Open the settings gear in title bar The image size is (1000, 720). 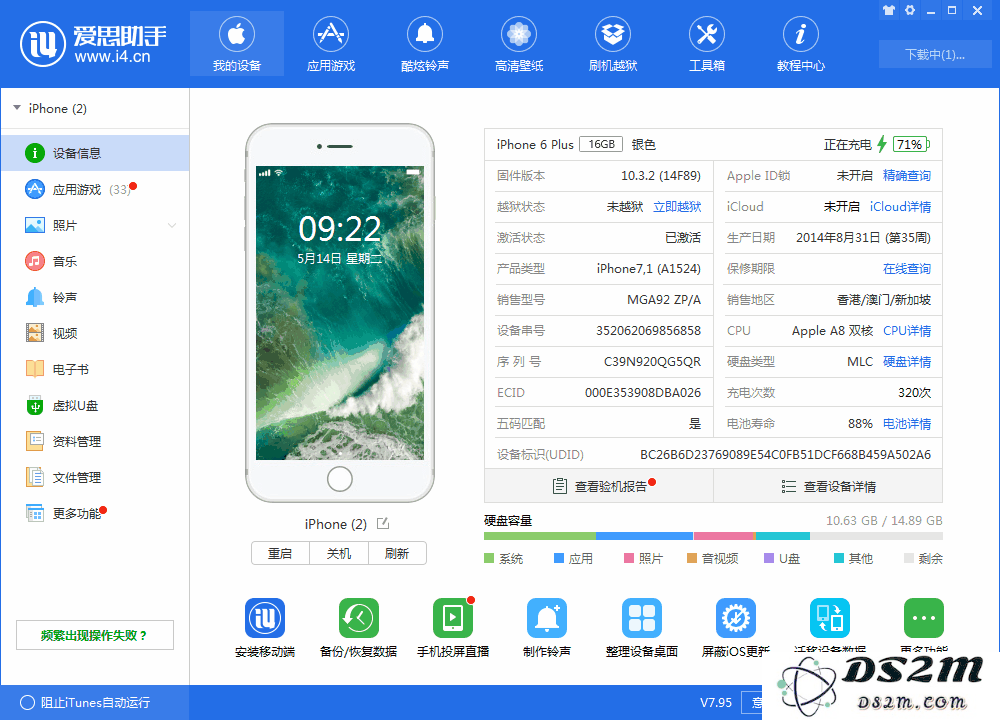910,10
